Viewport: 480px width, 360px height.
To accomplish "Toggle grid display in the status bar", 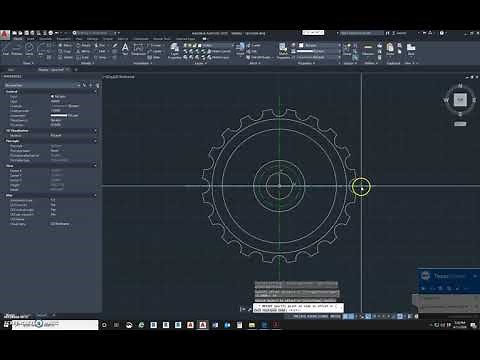I will (346, 316).
